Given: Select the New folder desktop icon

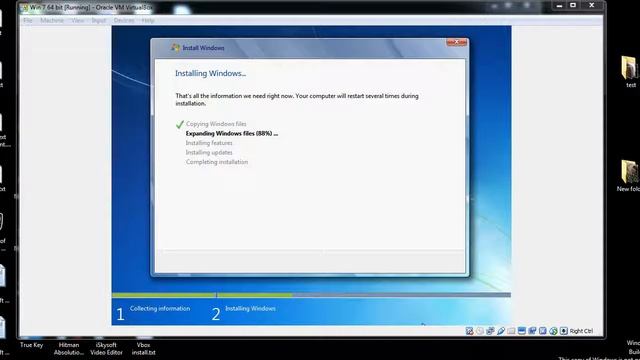Looking at the screenshot, I should pos(629,176).
